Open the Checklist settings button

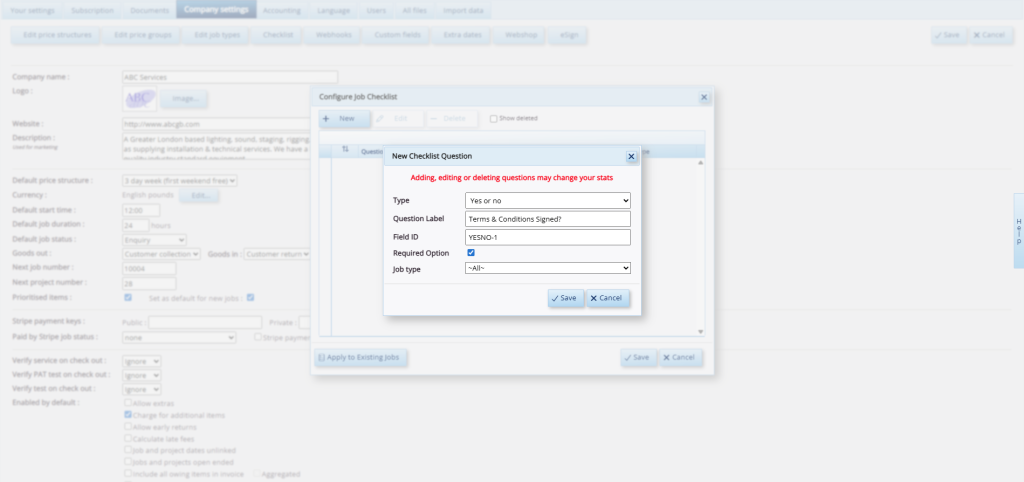278,35
